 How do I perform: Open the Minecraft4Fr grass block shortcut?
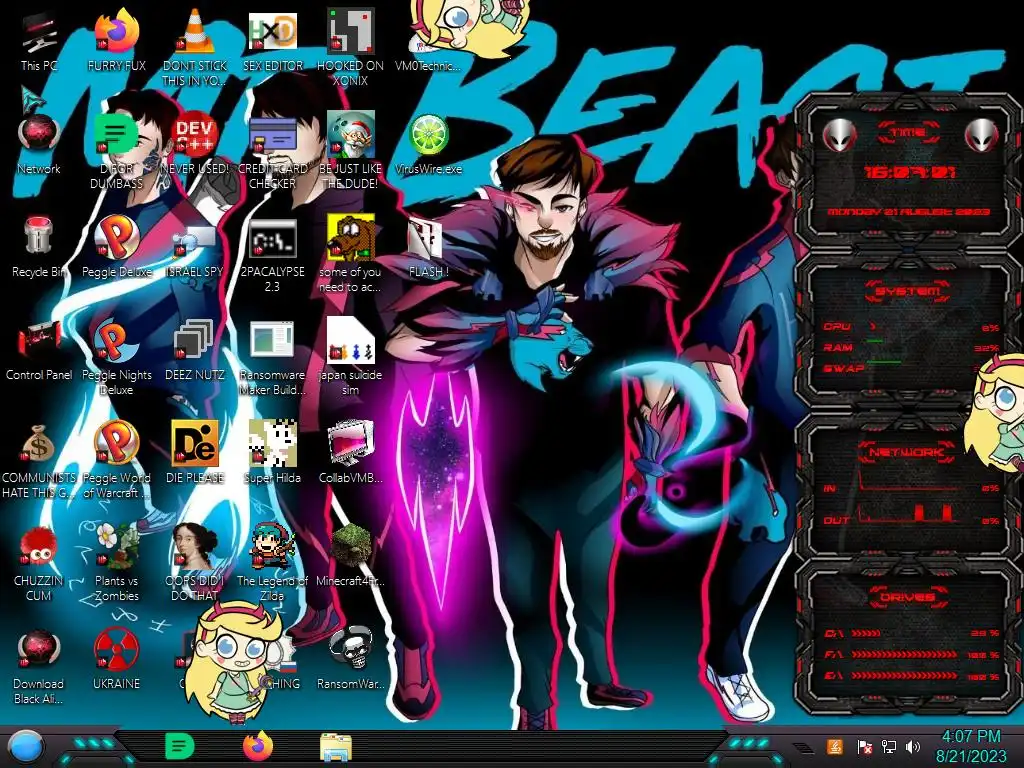tap(350, 556)
